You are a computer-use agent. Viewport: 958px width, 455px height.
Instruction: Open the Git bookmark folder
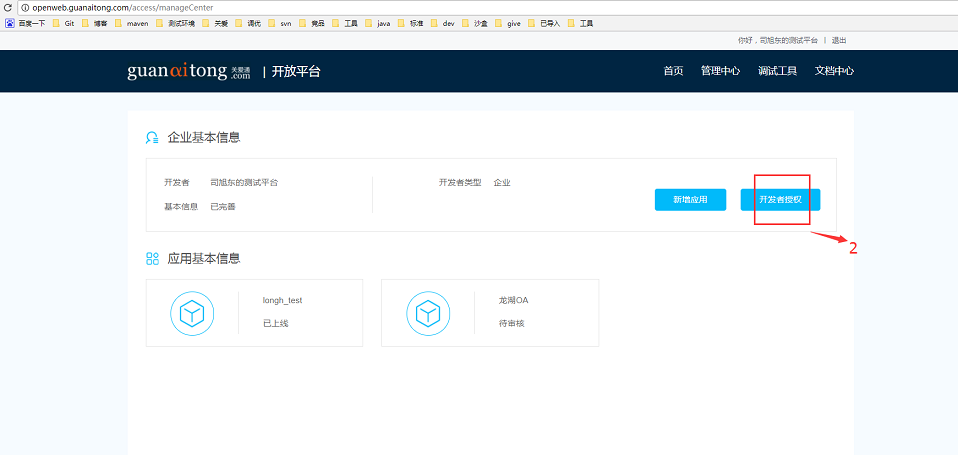(x=64, y=24)
